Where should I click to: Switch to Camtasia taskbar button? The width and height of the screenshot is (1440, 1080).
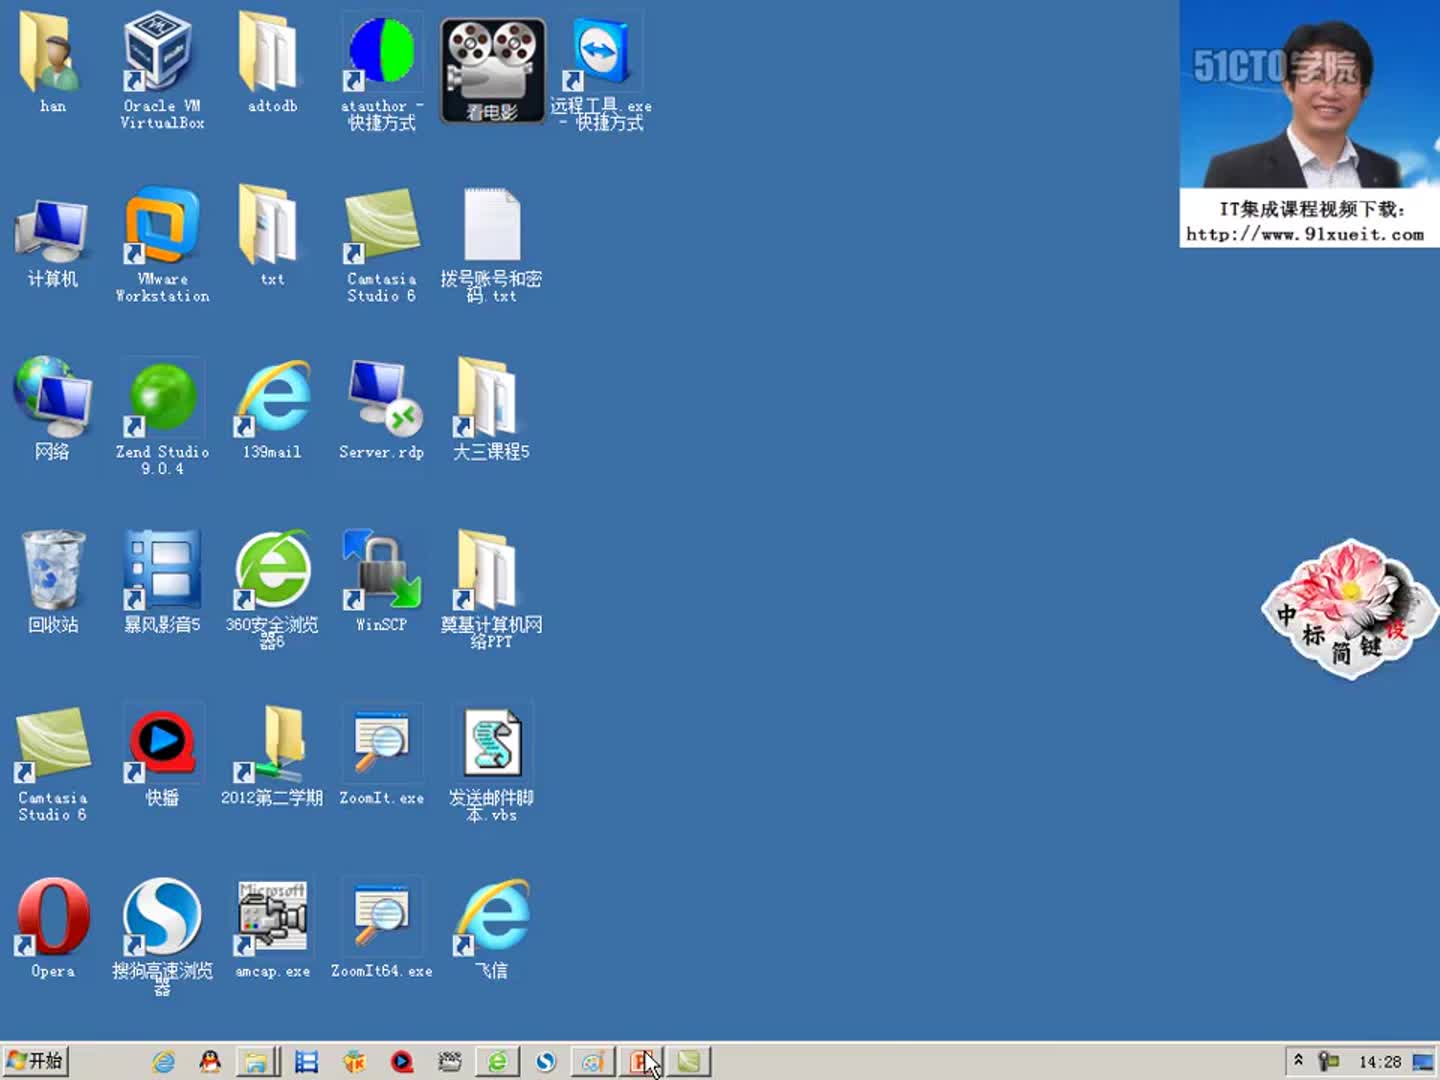point(689,1062)
